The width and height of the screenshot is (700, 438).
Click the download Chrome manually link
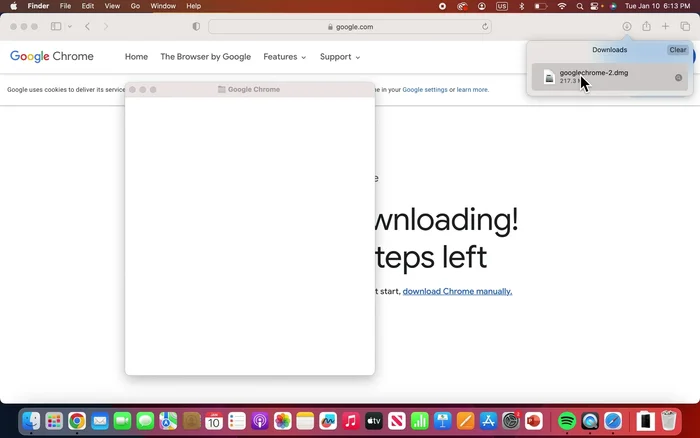[457, 291]
